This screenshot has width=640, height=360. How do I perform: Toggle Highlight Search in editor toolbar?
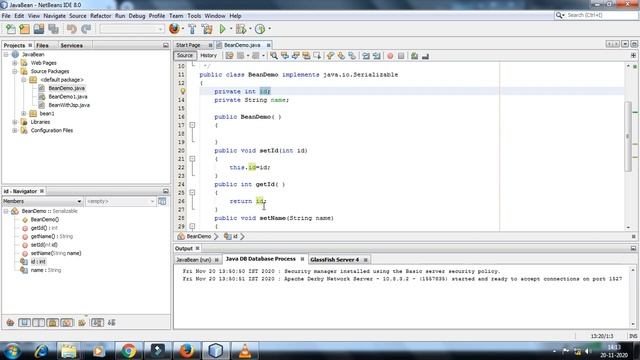pyautogui.click(x=306, y=56)
